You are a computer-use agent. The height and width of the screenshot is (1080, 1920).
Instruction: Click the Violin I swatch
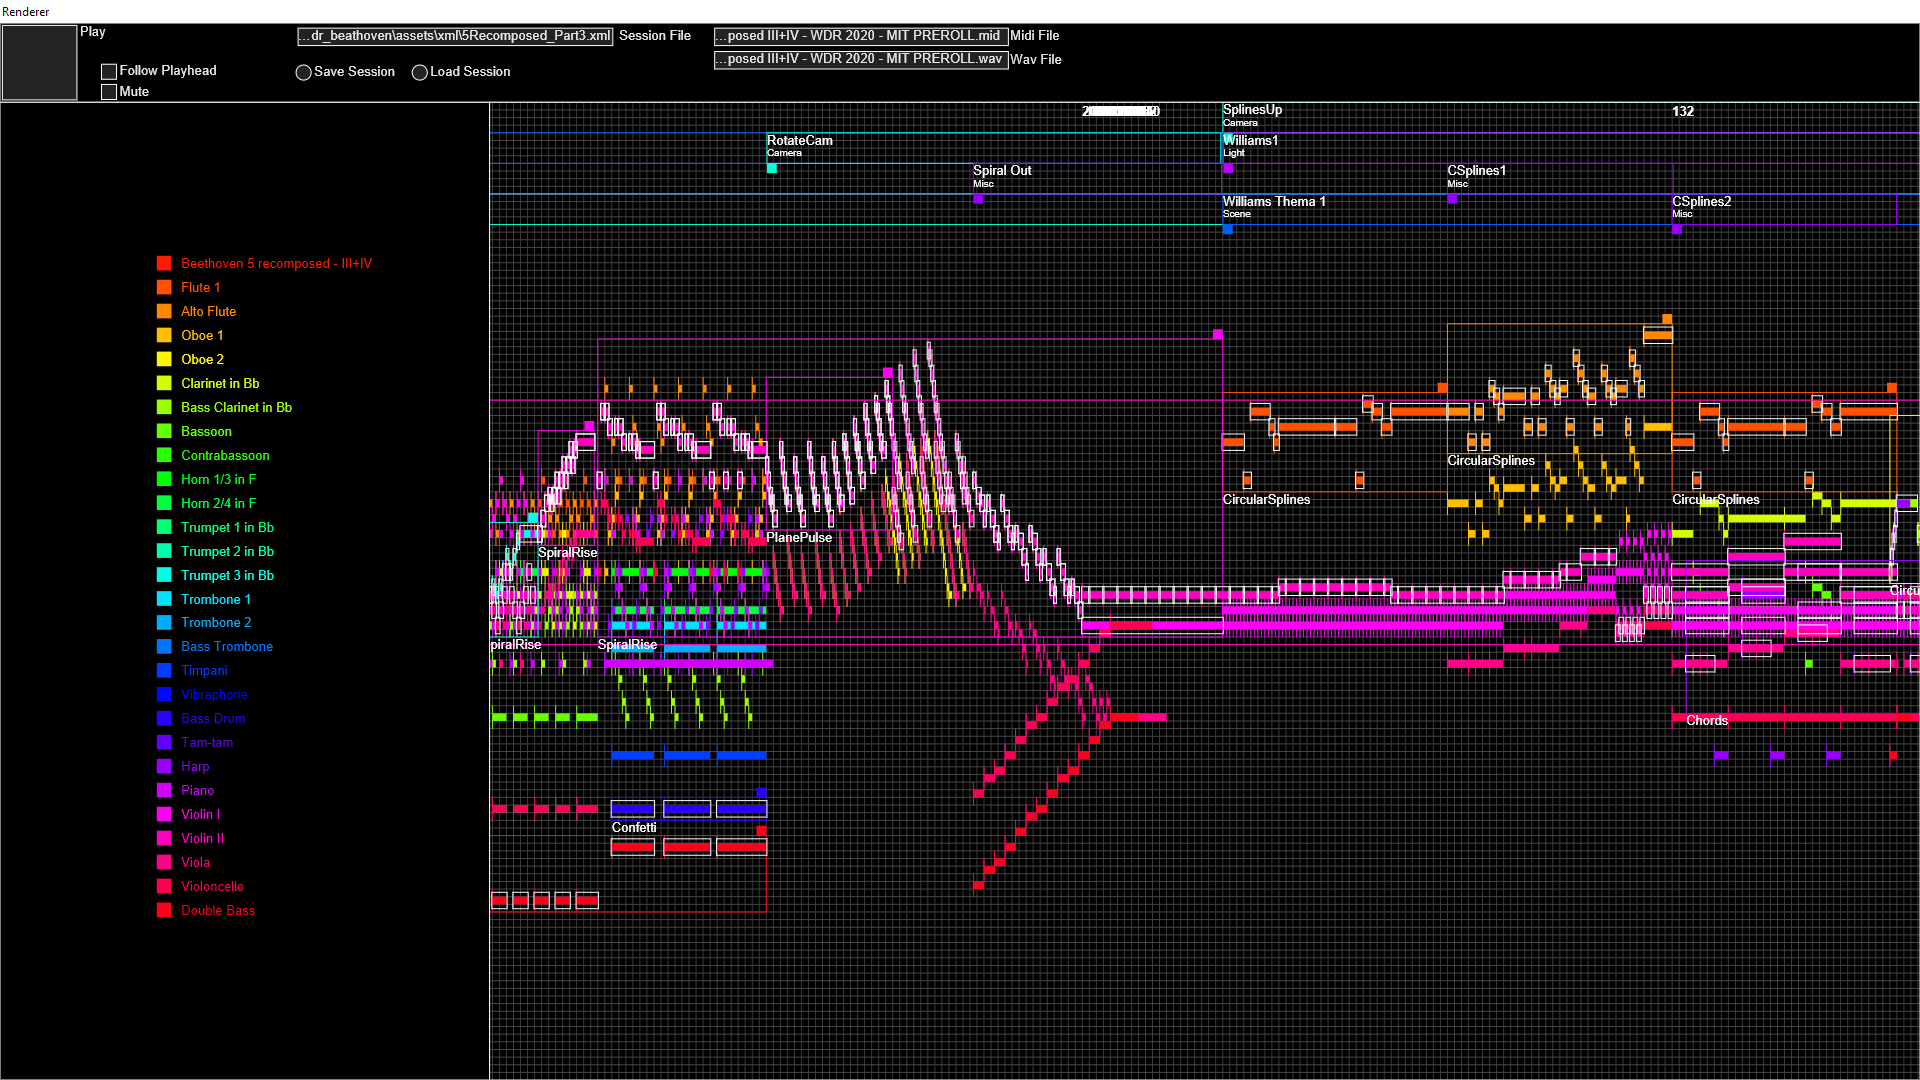point(164,814)
